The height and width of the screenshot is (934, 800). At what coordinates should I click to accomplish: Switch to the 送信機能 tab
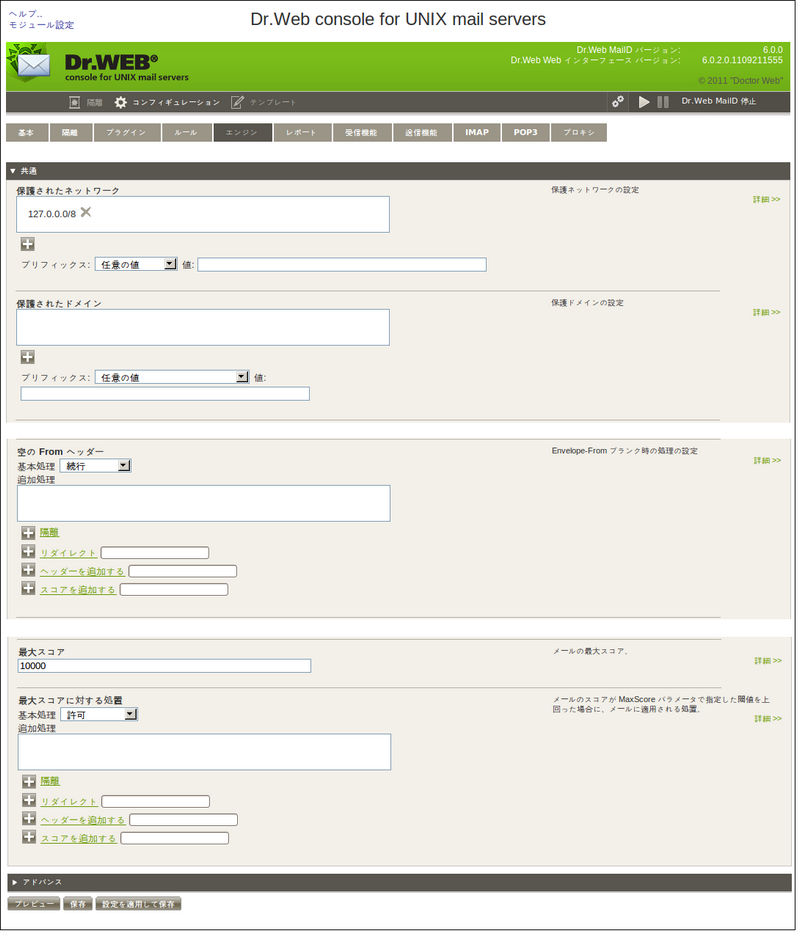click(x=422, y=132)
